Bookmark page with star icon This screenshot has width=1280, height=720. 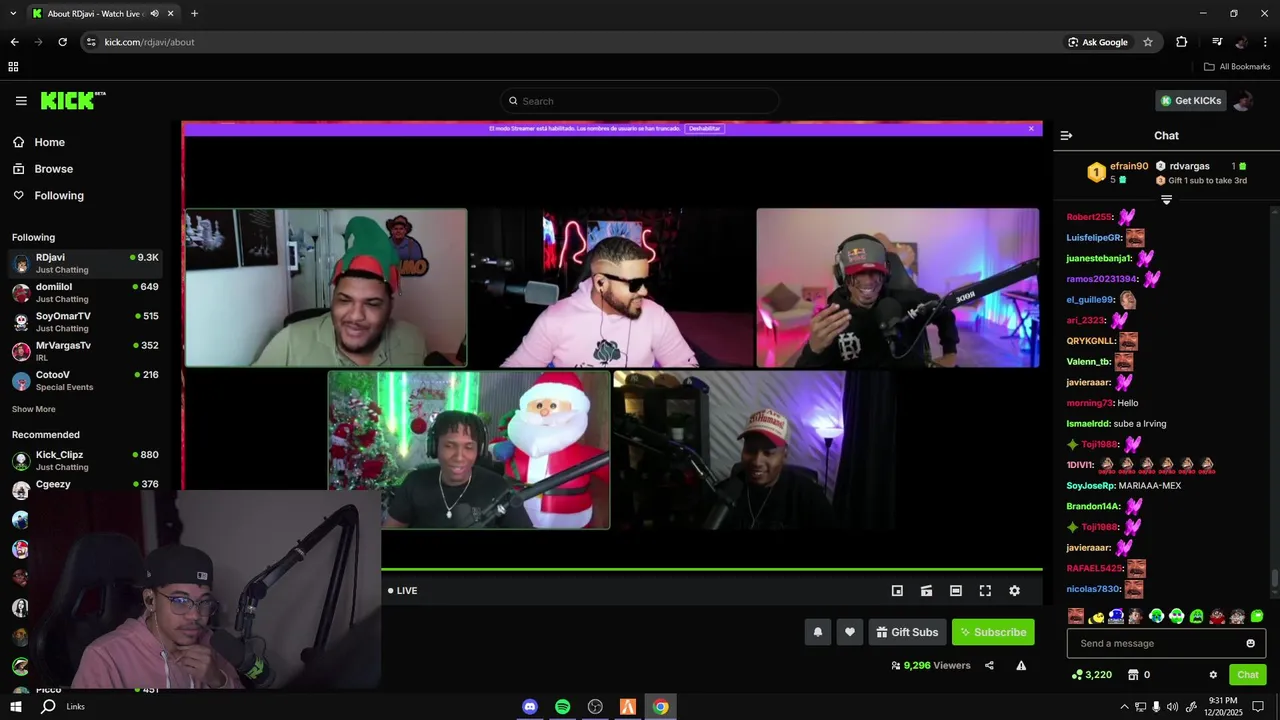(x=1148, y=42)
